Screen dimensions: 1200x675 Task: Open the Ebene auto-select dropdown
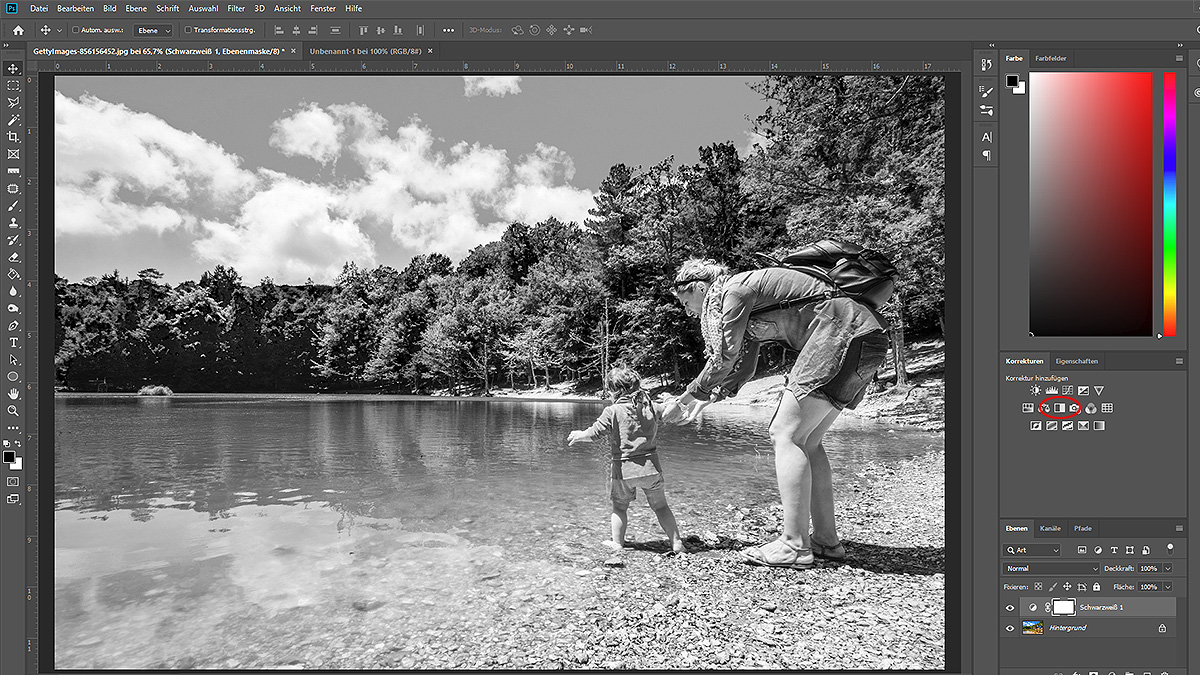[x=153, y=30]
